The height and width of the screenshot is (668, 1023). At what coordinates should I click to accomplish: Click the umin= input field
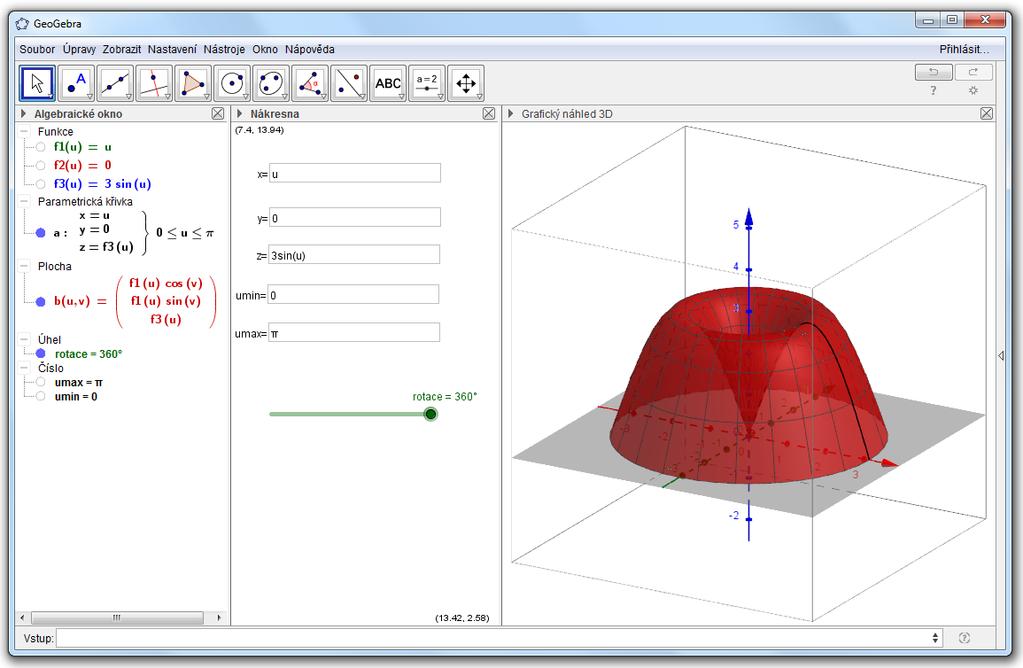point(354,295)
